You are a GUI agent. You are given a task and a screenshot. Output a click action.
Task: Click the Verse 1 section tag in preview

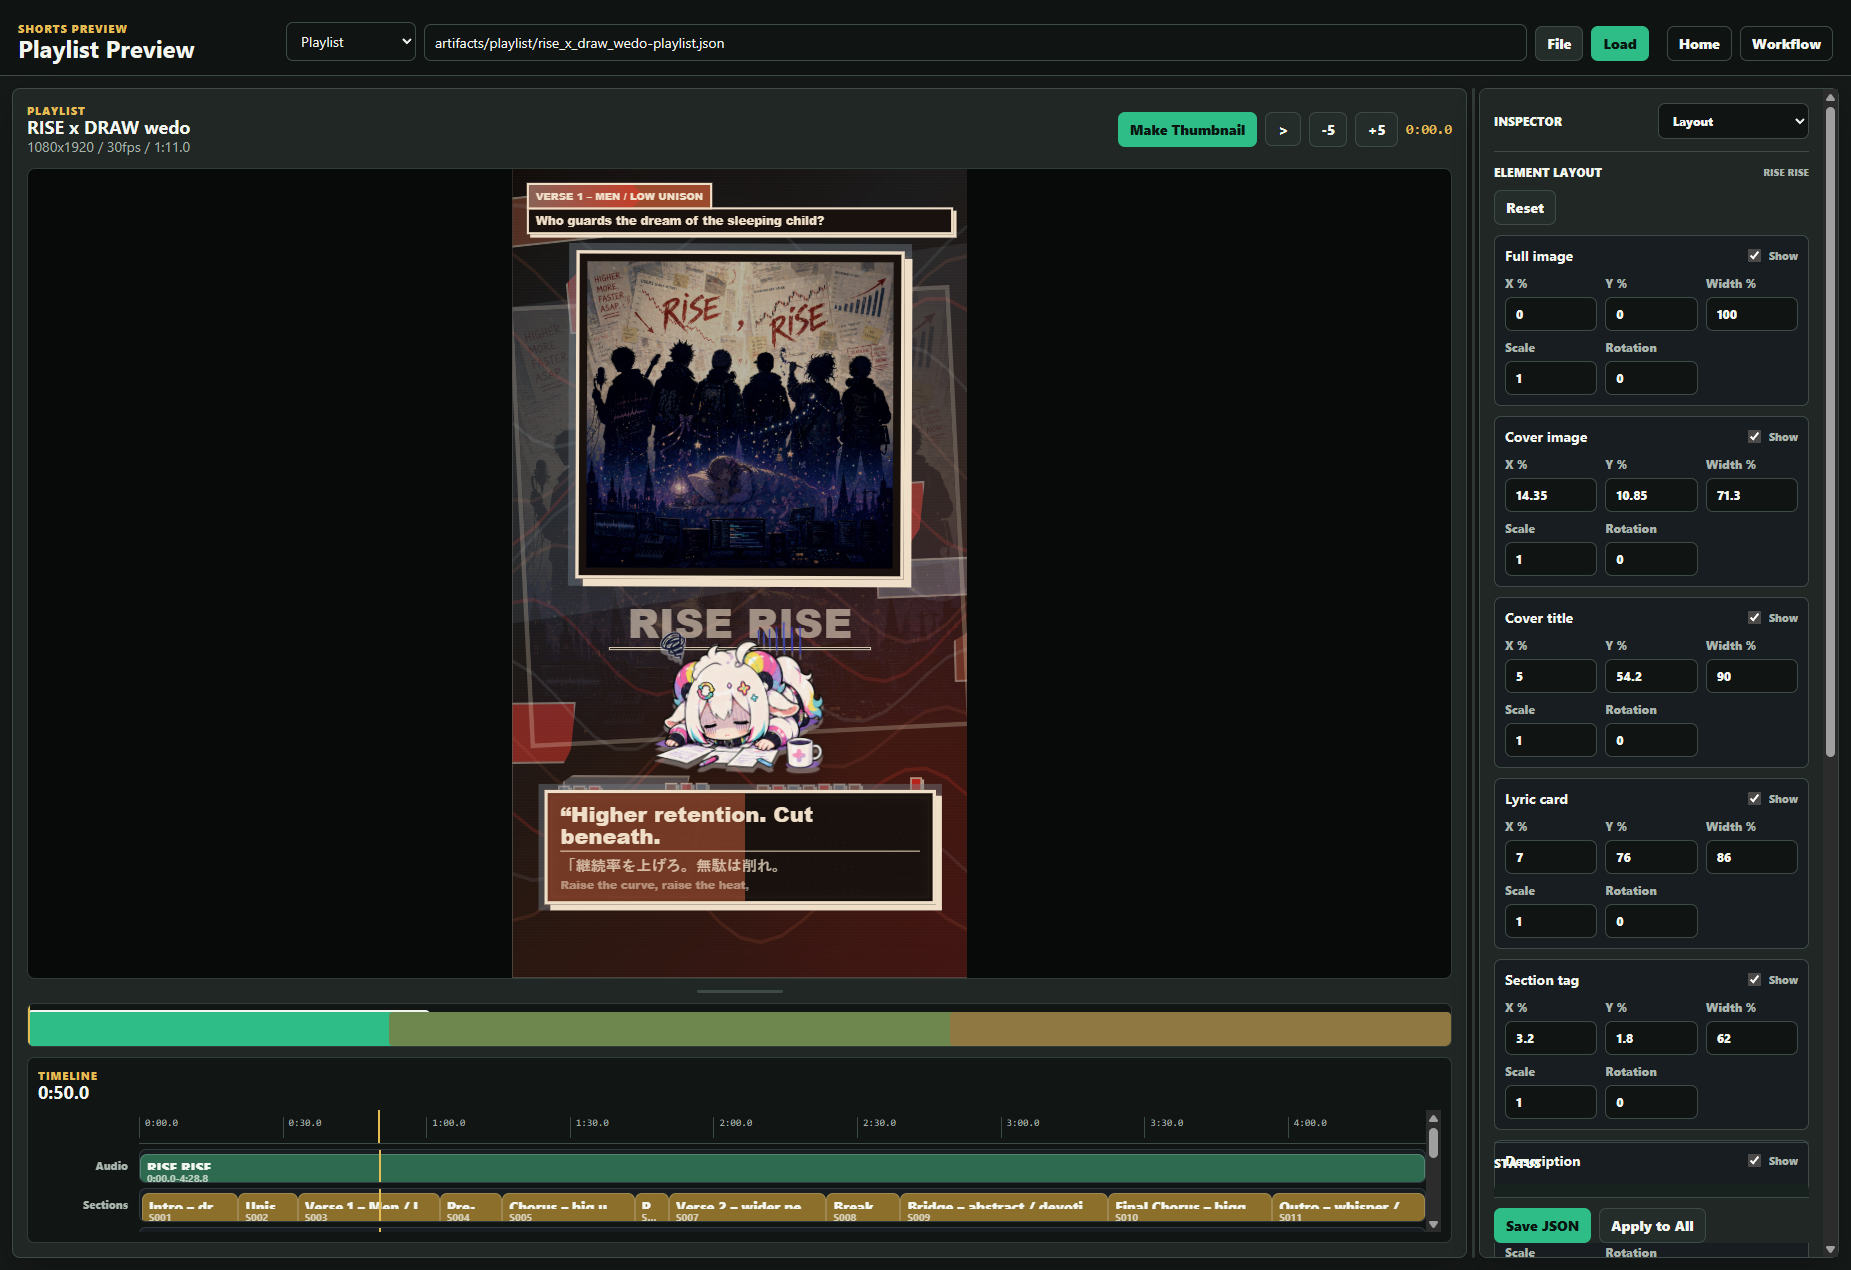tap(619, 196)
